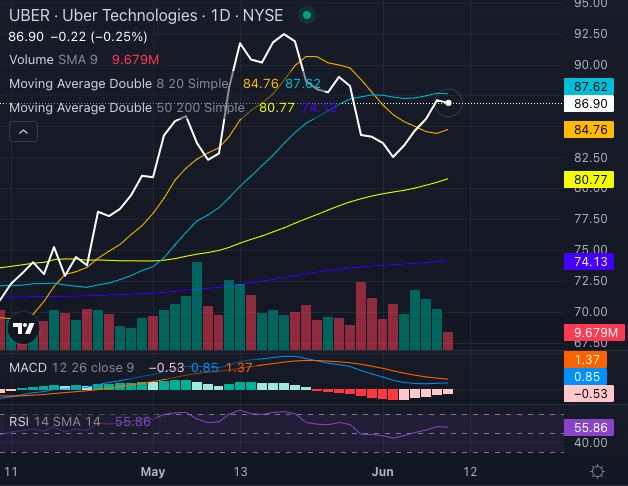Viewport: 628px width, 486px height.
Task: Click the 13 date axis label
Action: tap(240, 472)
